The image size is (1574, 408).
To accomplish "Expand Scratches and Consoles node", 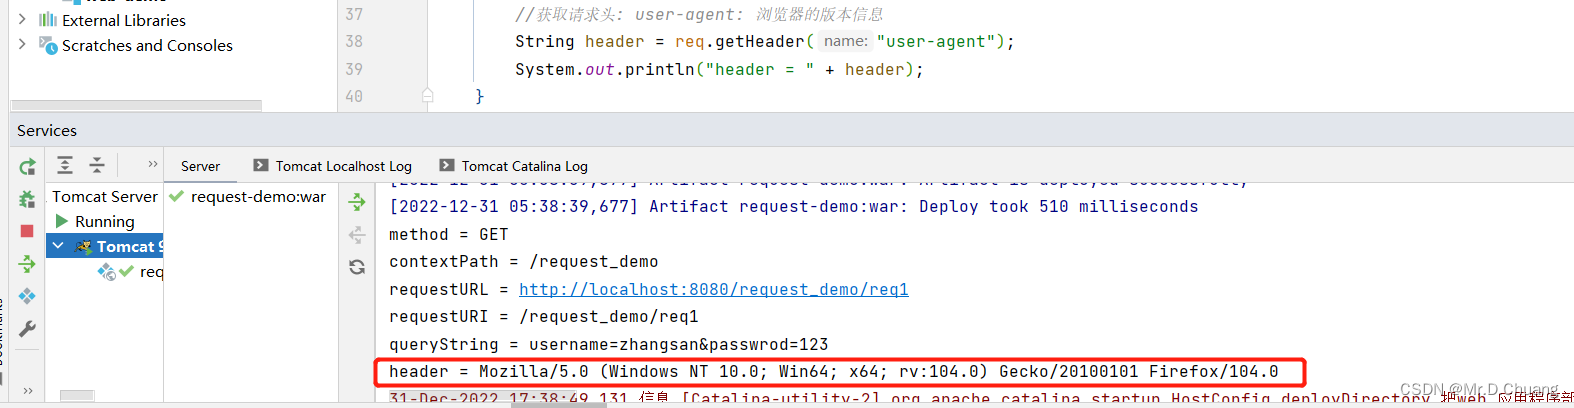I will 22,44.
